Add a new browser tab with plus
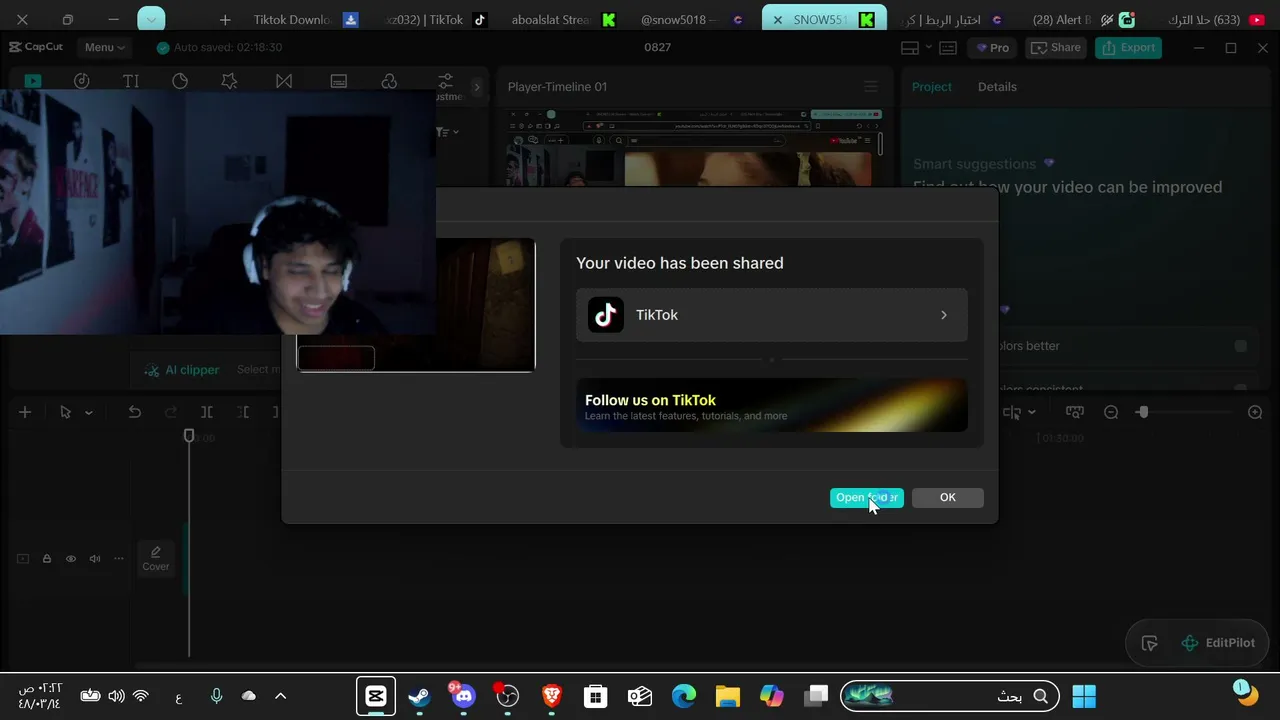Screen dimensions: 1280x720 [225, 20]
